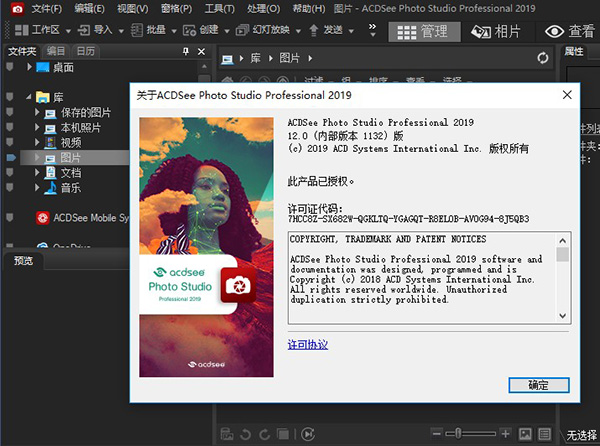The width and height of the screenshot is (600, 446).
Task: Select 视频 folder in tree
Action: 71,143
